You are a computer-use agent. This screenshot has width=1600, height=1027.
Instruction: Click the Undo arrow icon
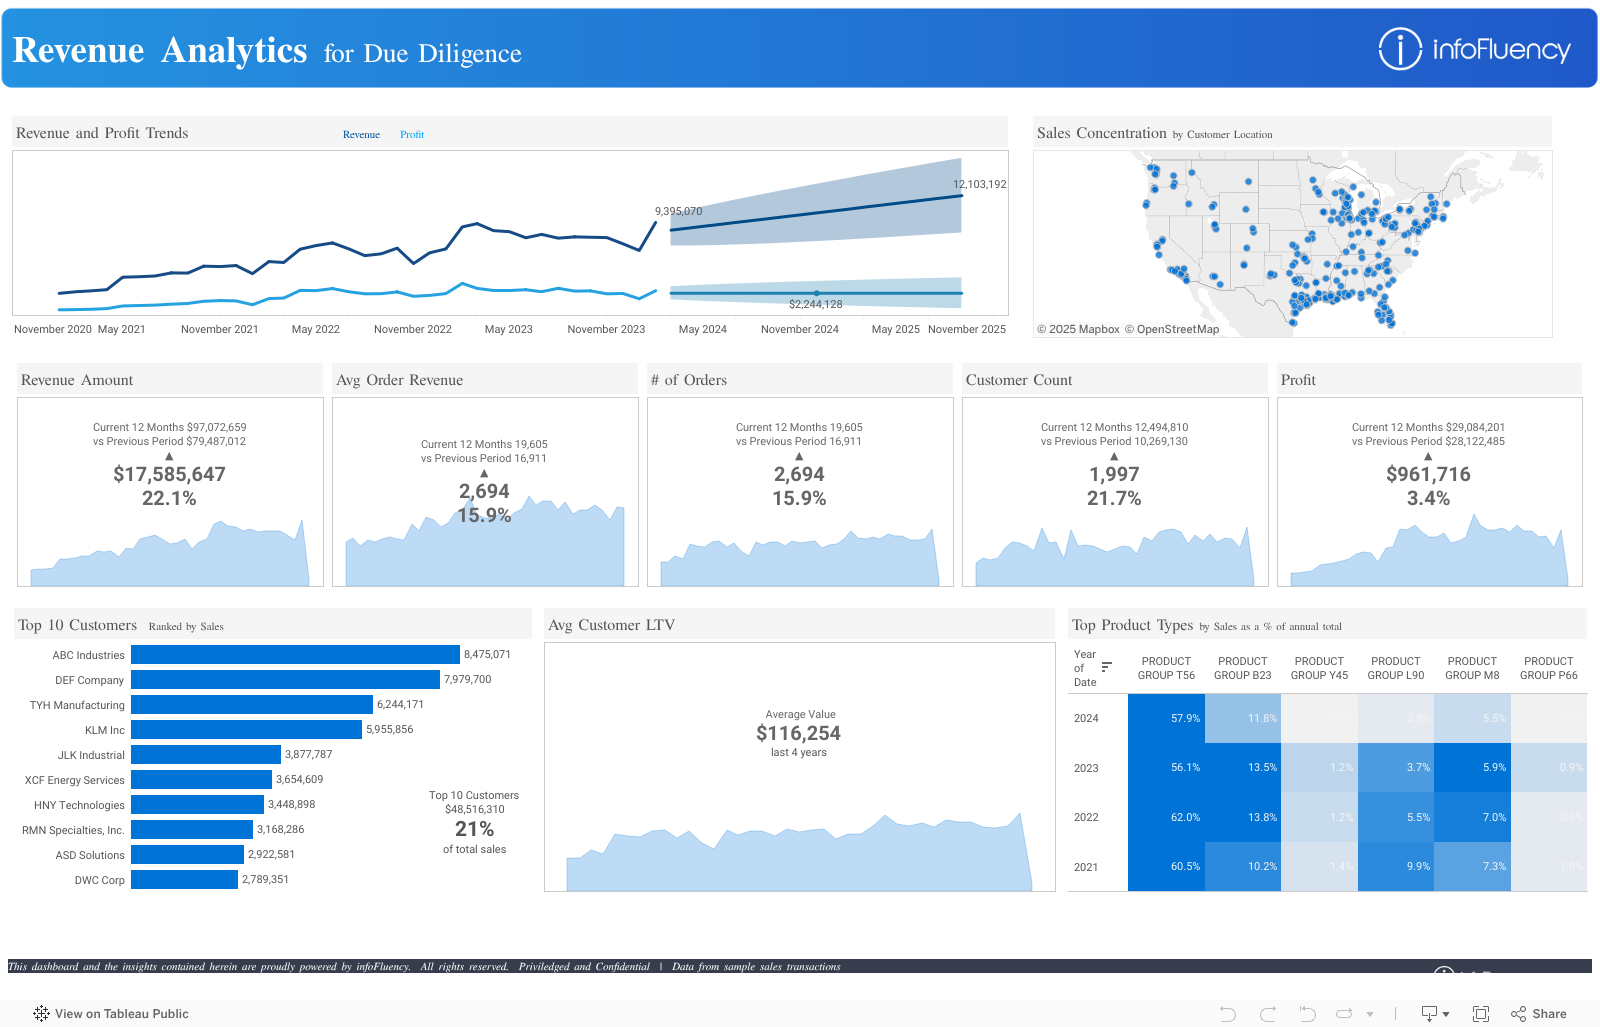tap(1228, 1014)
